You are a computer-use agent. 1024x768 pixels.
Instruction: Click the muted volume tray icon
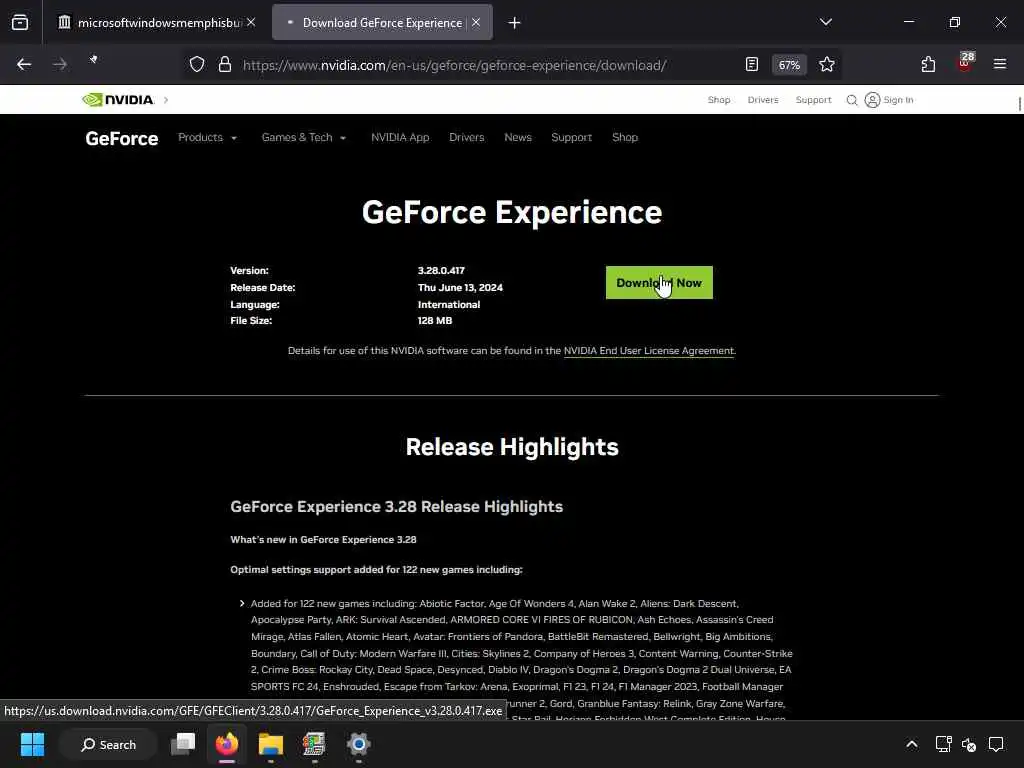click(969, 744)
